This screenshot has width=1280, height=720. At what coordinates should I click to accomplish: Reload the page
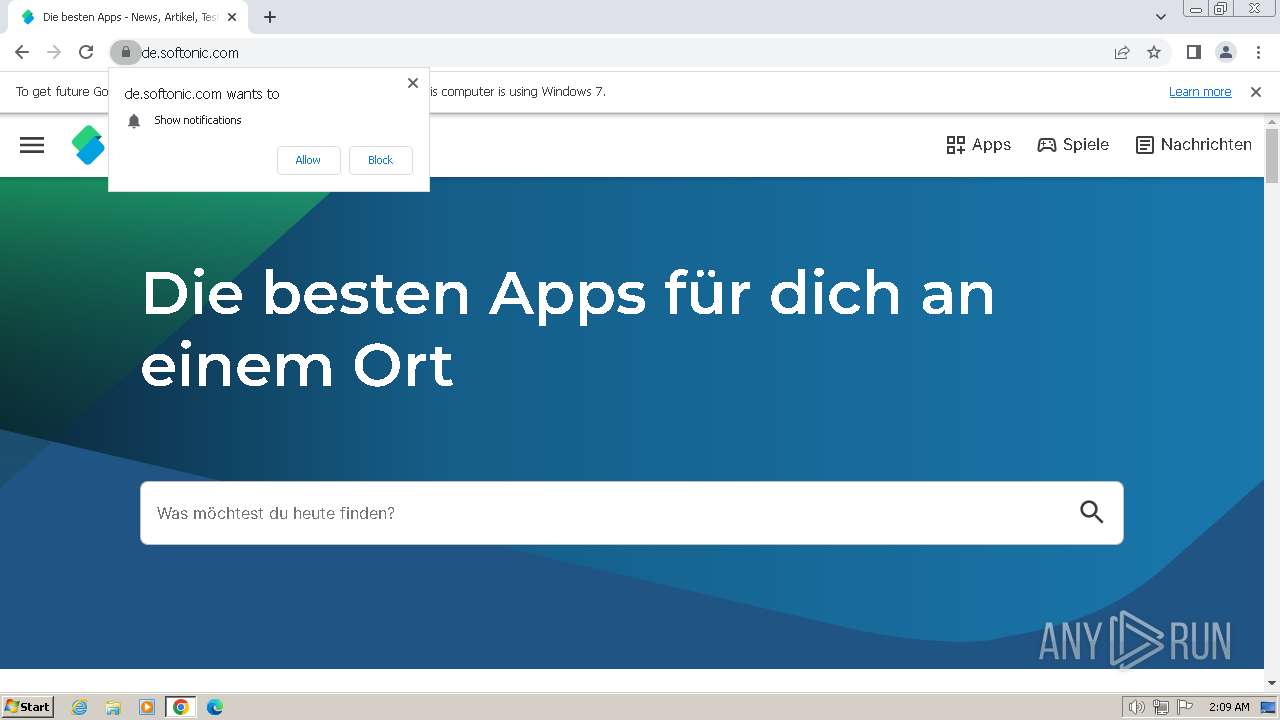click(x=86, y=52)
